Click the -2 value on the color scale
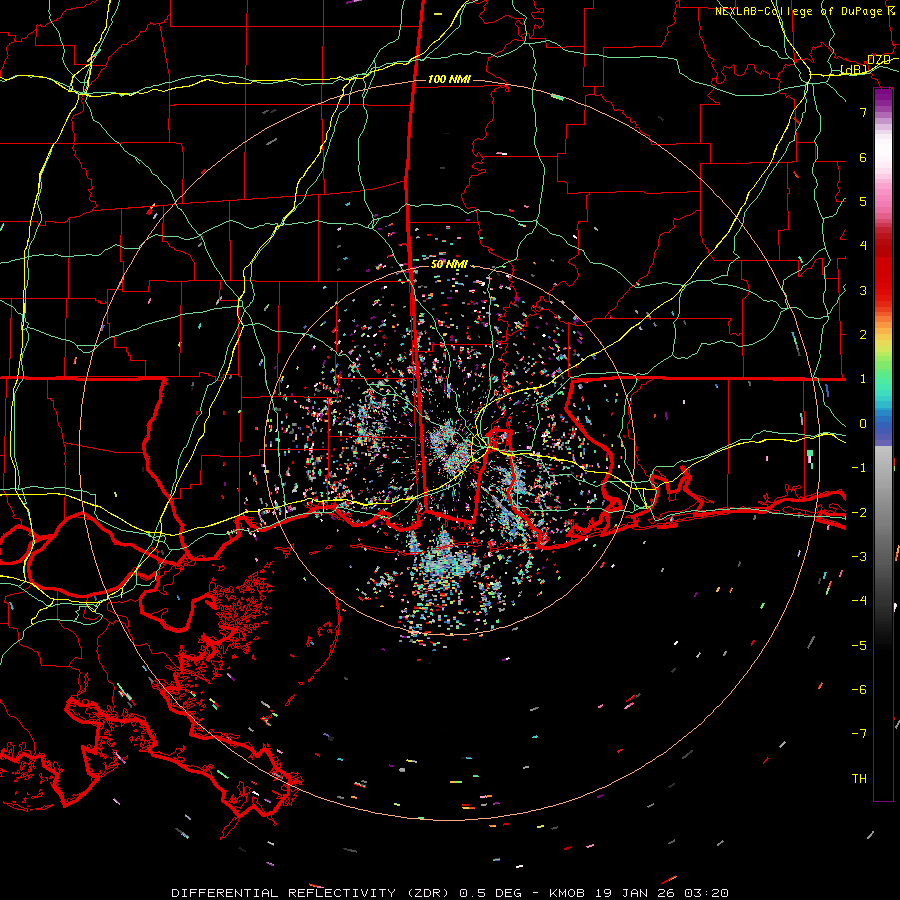This screenshot has width=900, height=900. 859,513
